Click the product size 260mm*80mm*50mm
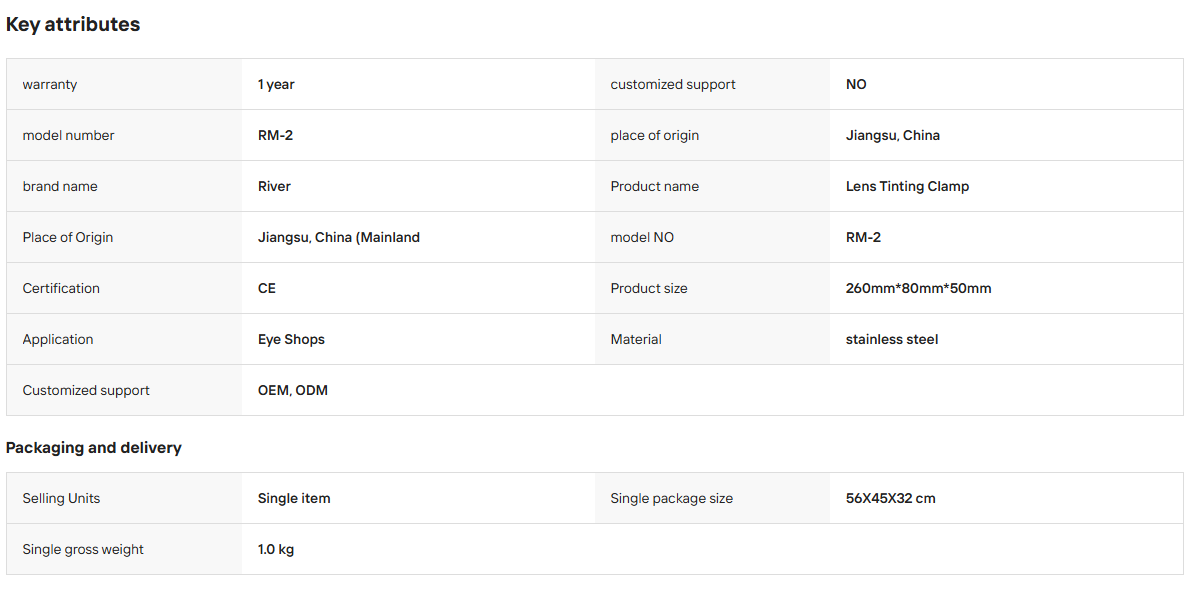The image size is (1193, 594). click(x=918, y=288)
